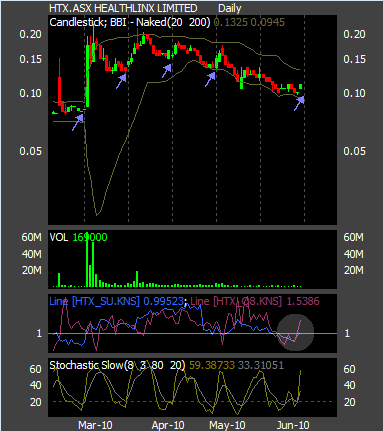Click the volume value 169000

click(90, 237)
